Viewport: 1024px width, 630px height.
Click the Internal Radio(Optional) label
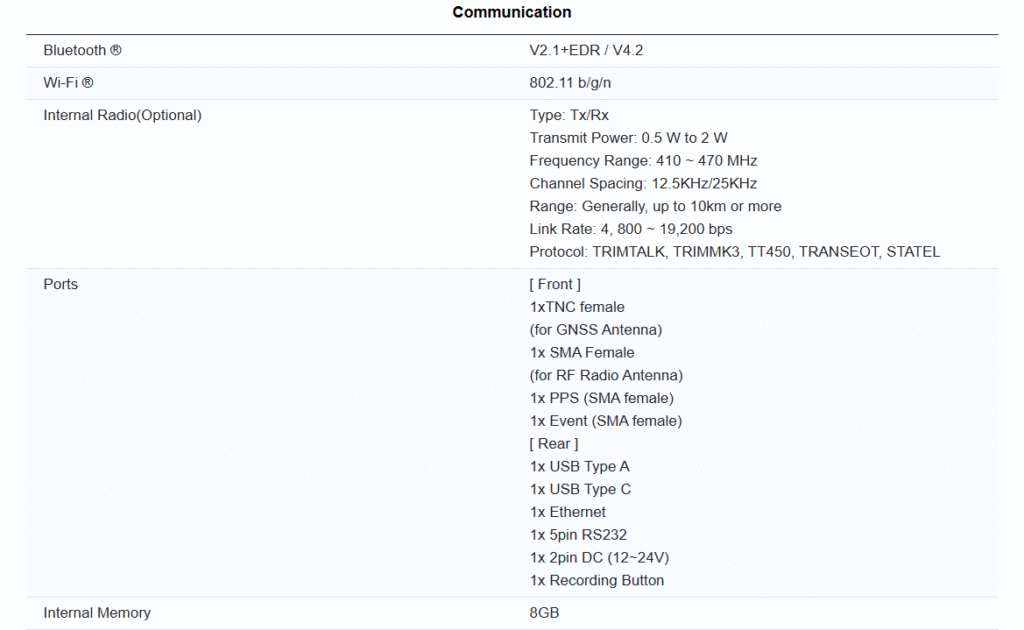[x=122, y=115]
